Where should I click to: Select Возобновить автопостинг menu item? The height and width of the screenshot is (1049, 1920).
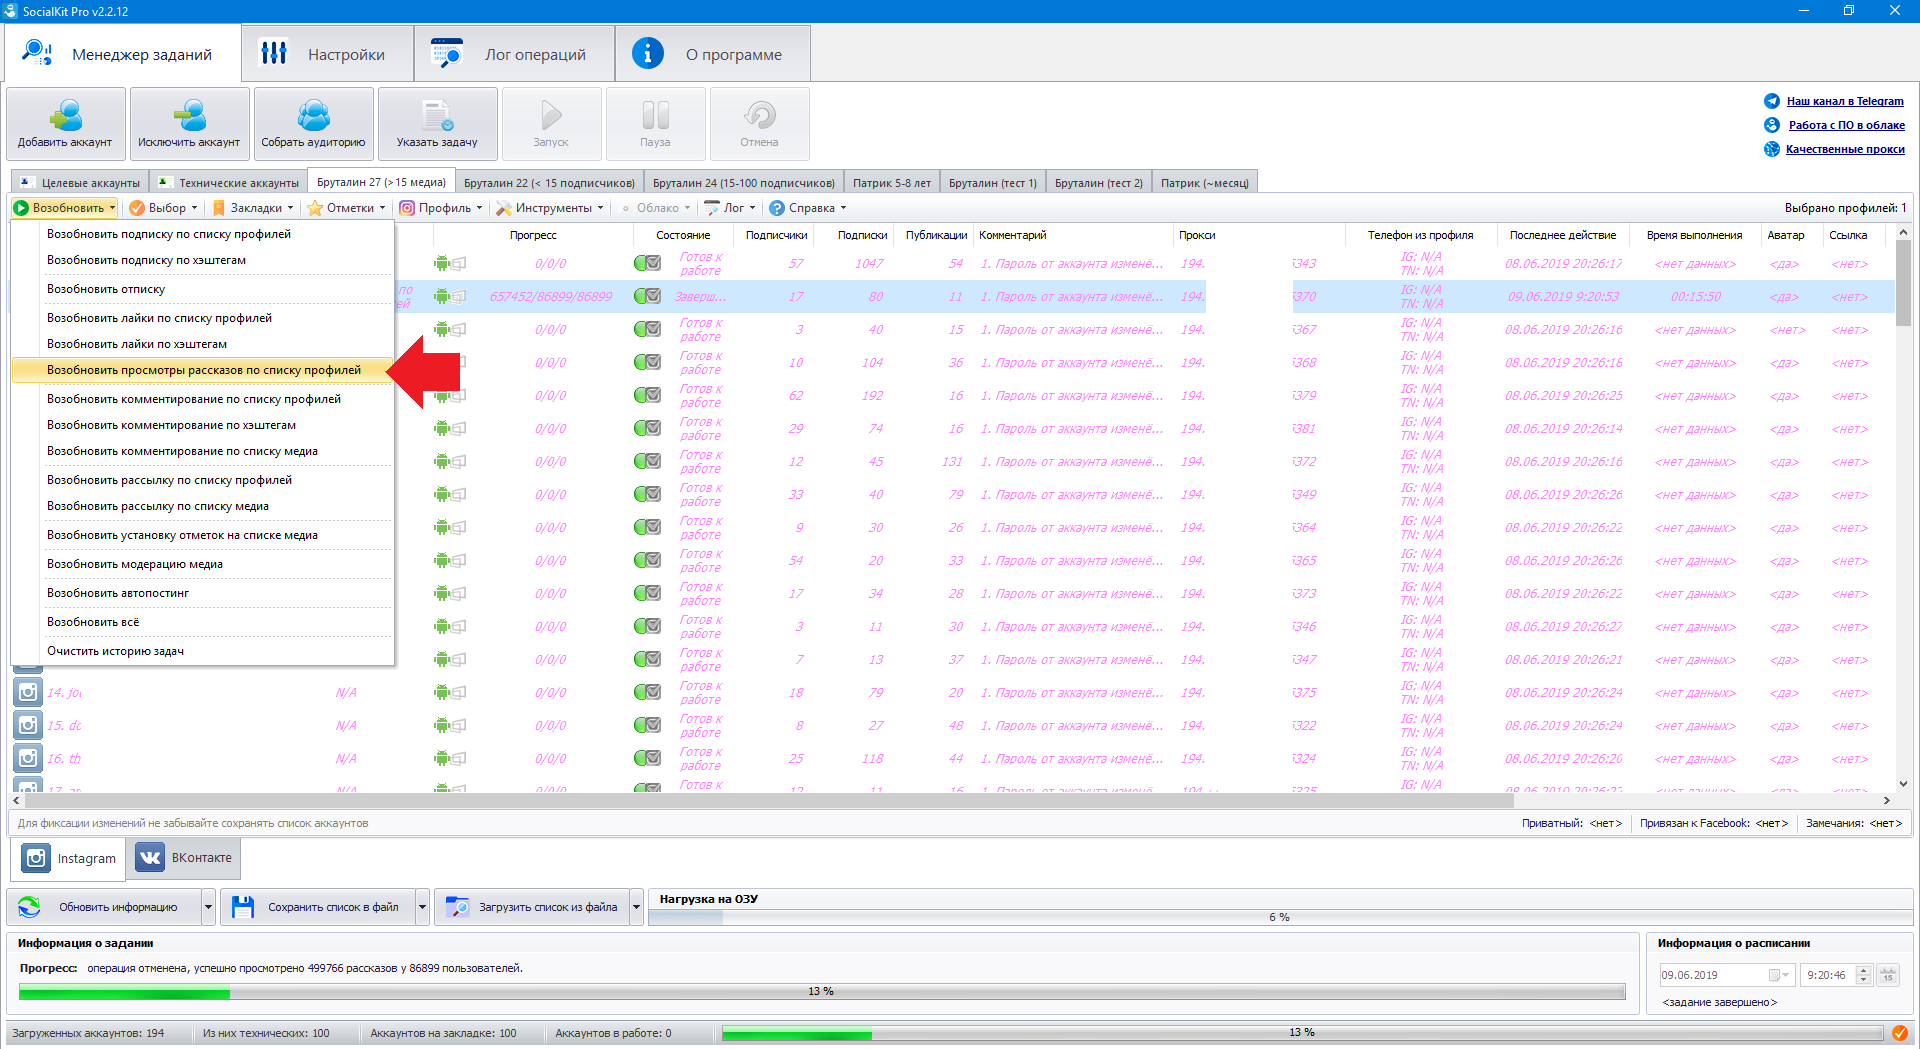coord(203,593)
